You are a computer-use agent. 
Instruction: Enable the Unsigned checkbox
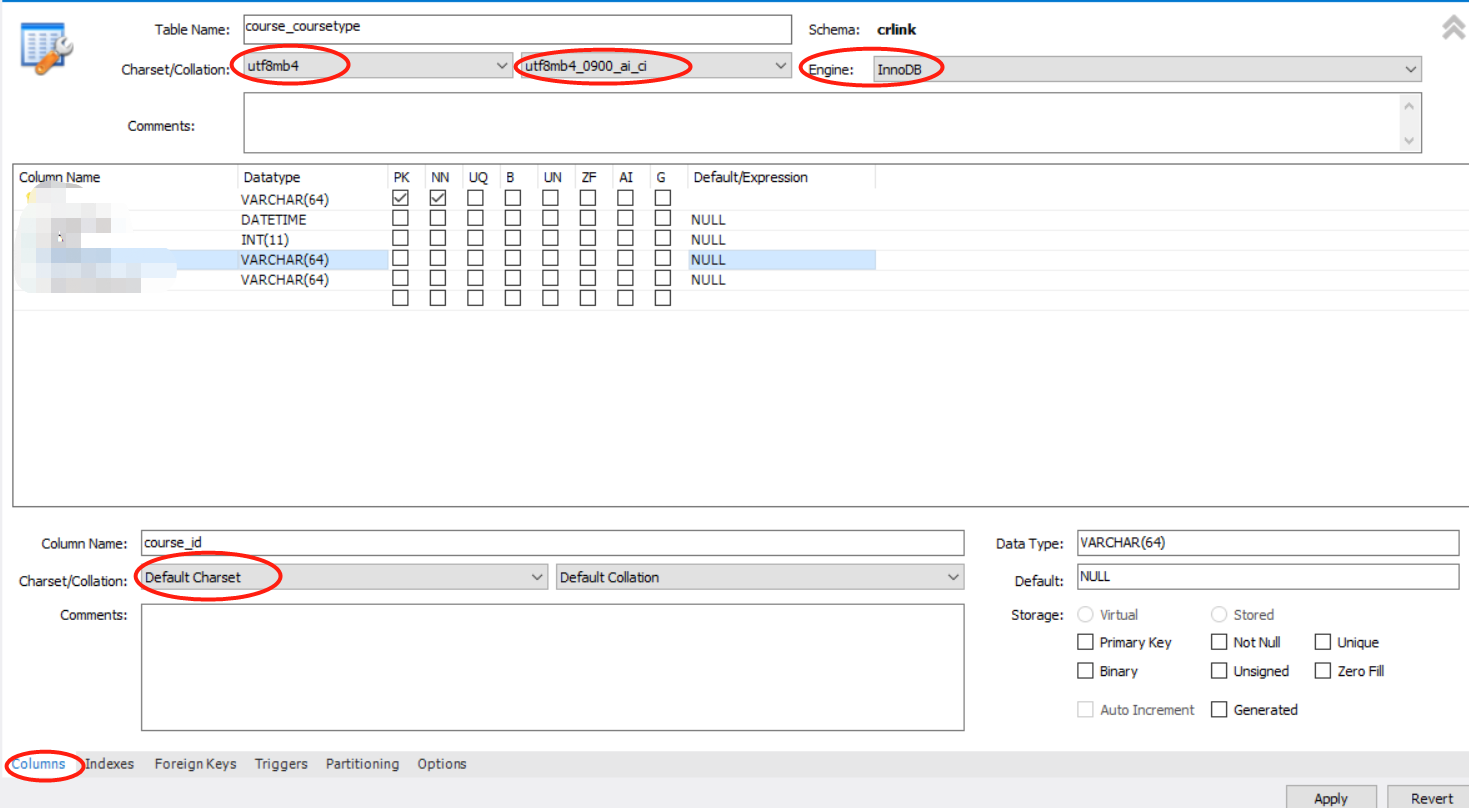[x=1218, y=671]
